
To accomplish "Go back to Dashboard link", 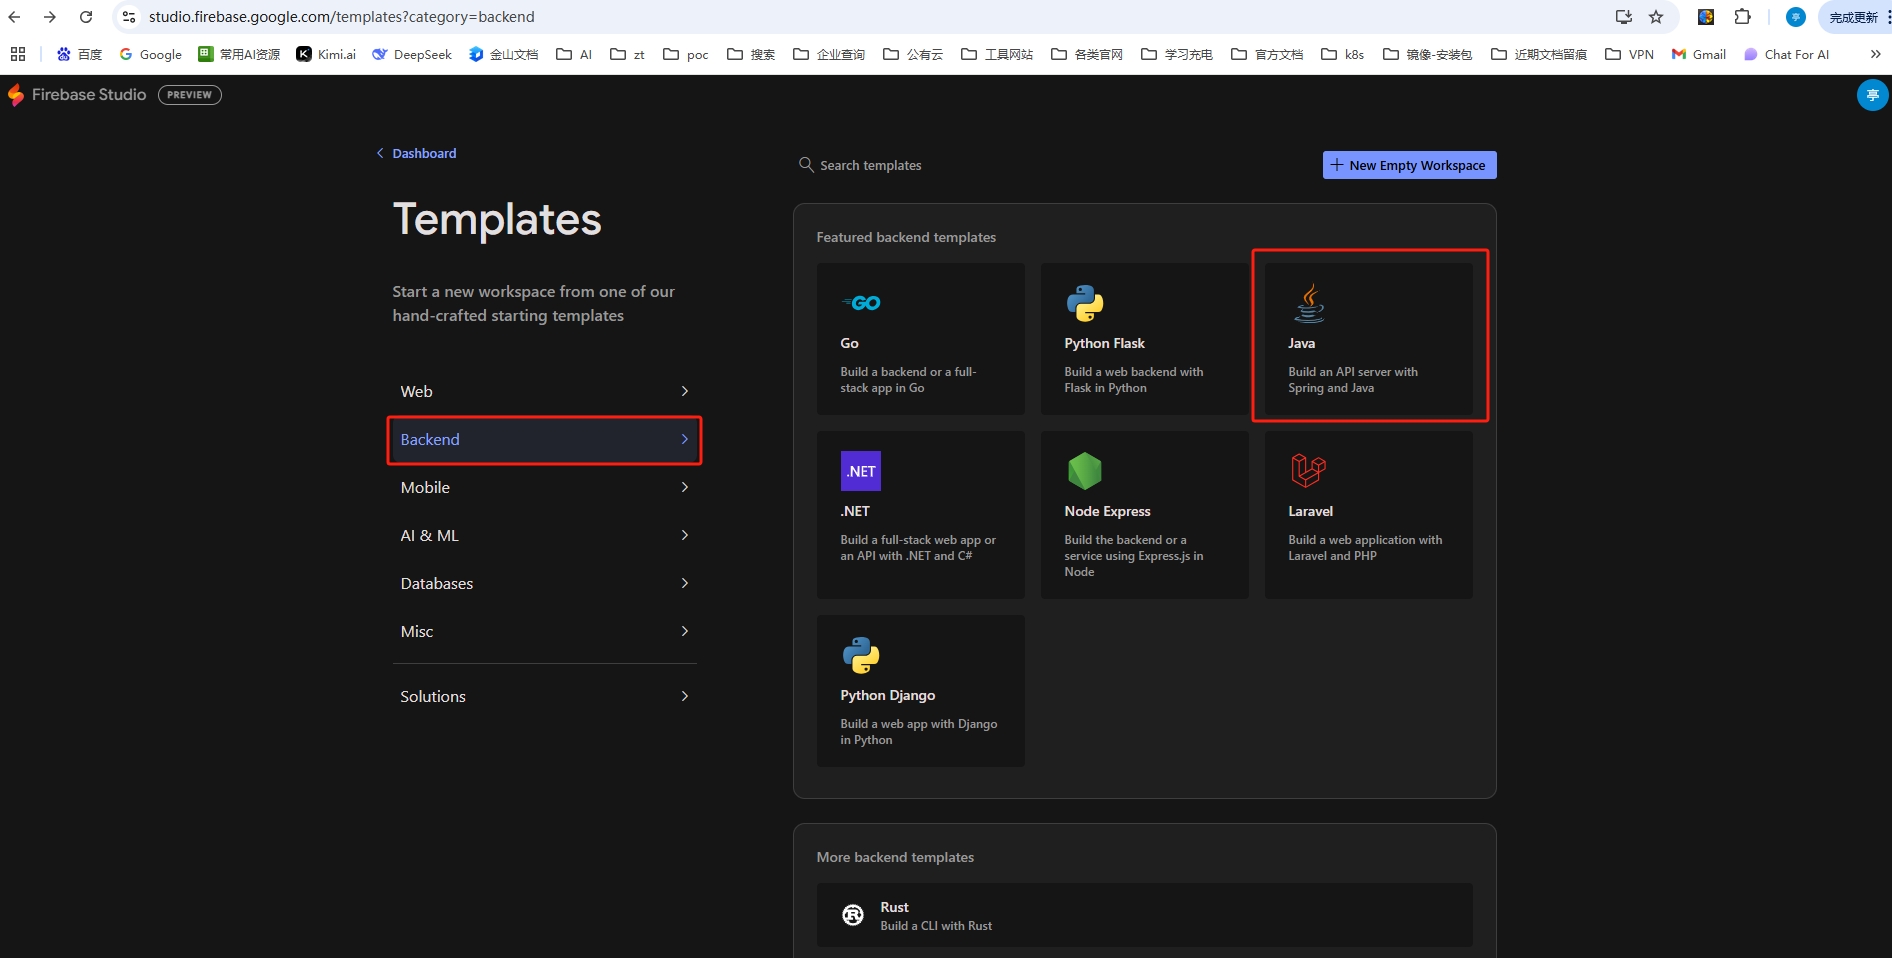I will click(x=416, y=153).
